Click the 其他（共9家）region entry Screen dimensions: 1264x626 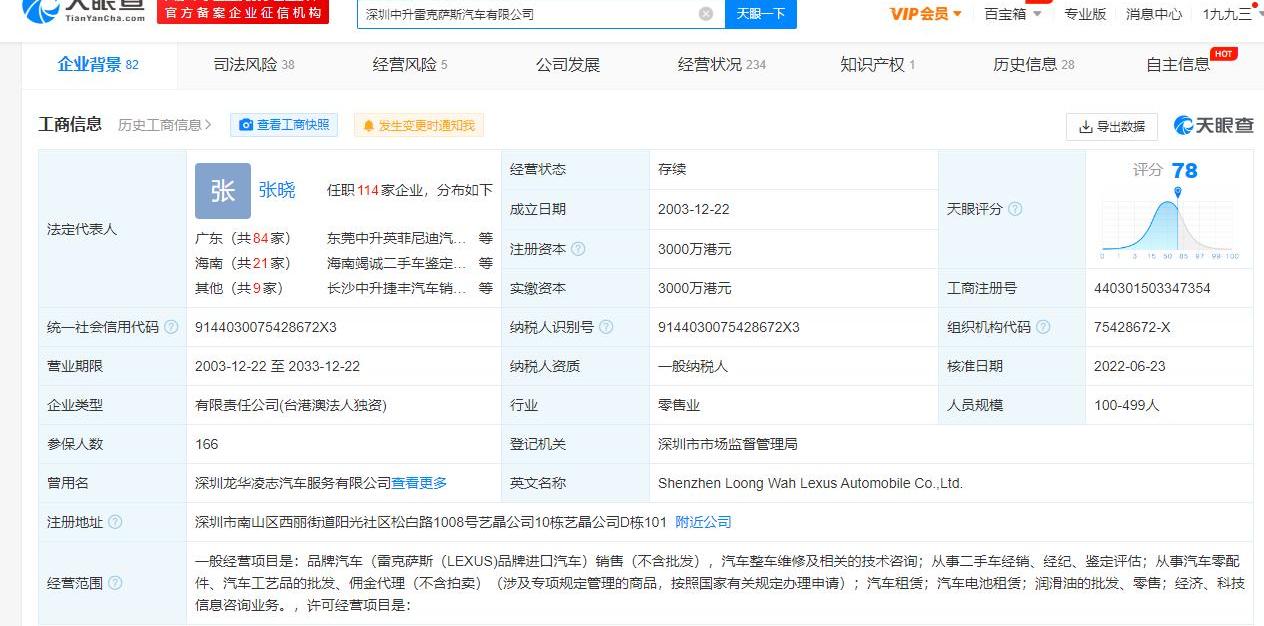point(239,288)
